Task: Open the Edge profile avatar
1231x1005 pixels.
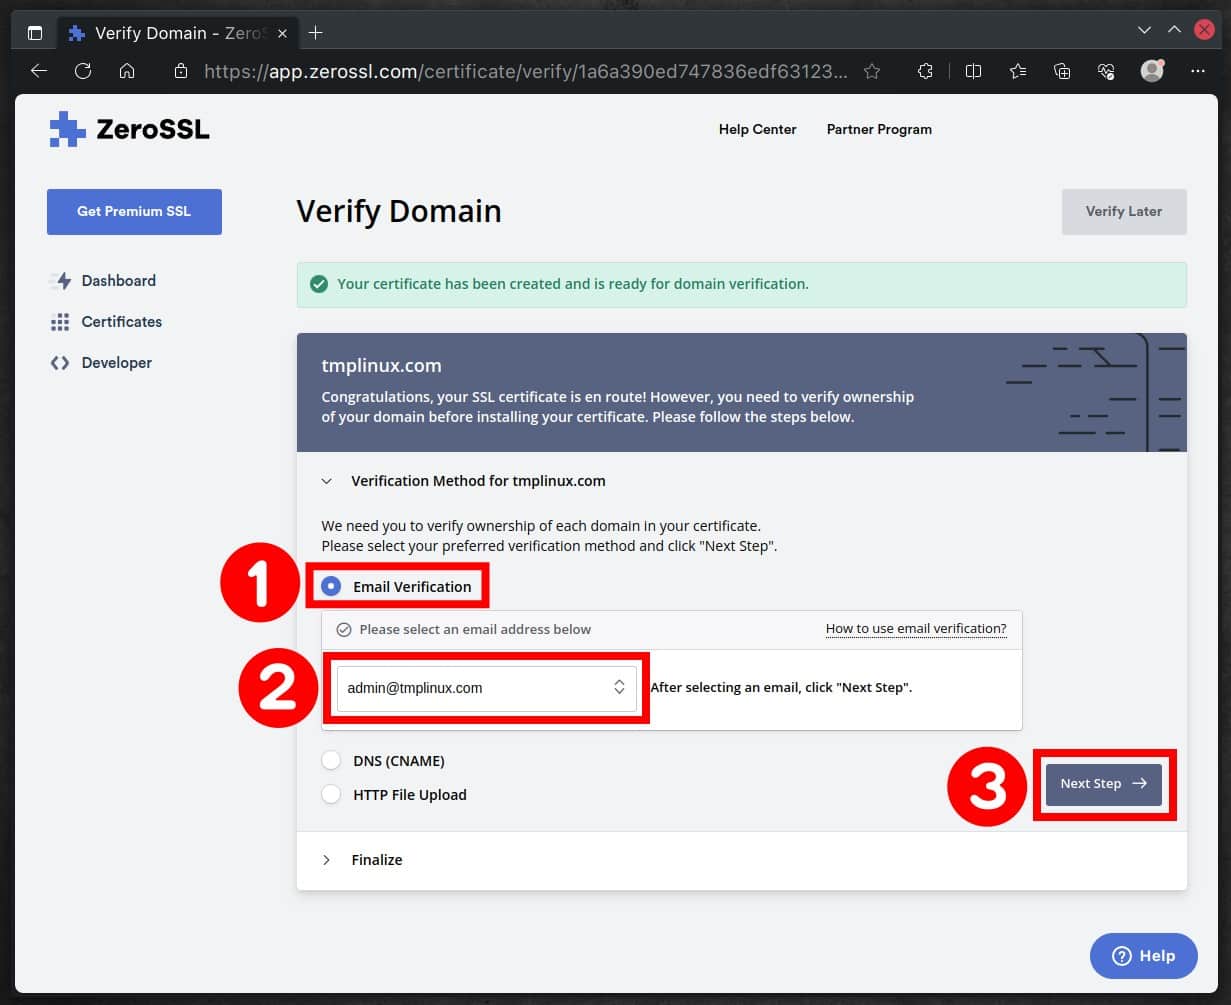Action: click(1151, 71)
